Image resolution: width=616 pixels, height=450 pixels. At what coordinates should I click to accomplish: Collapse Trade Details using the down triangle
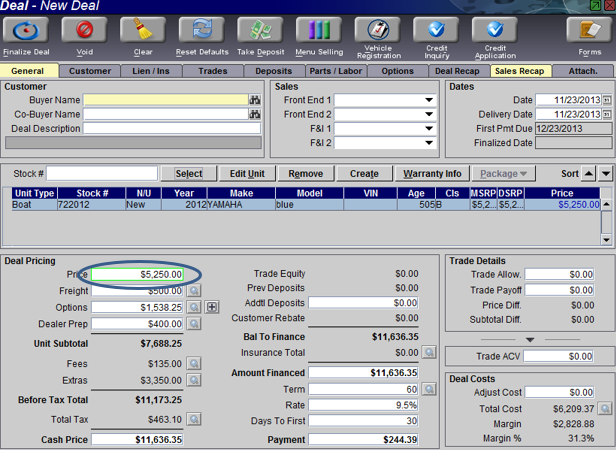(x=530, y=340)
